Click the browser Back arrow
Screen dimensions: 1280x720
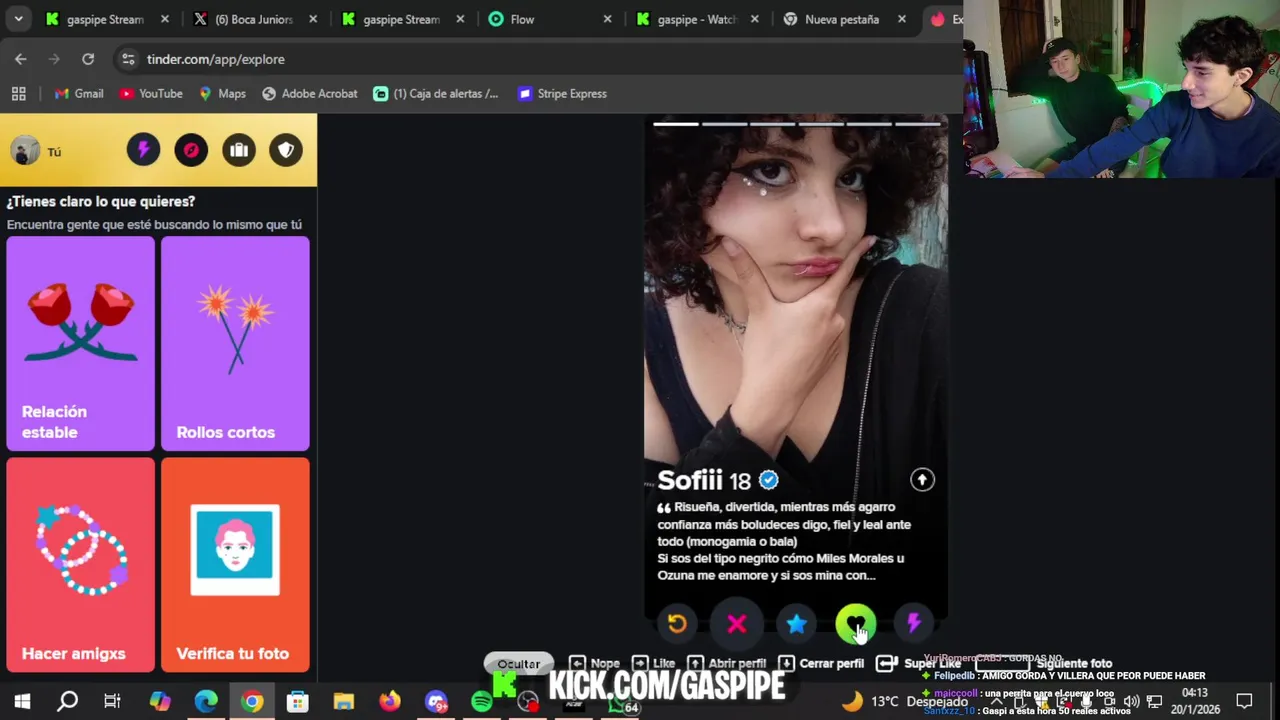(21, 59)
